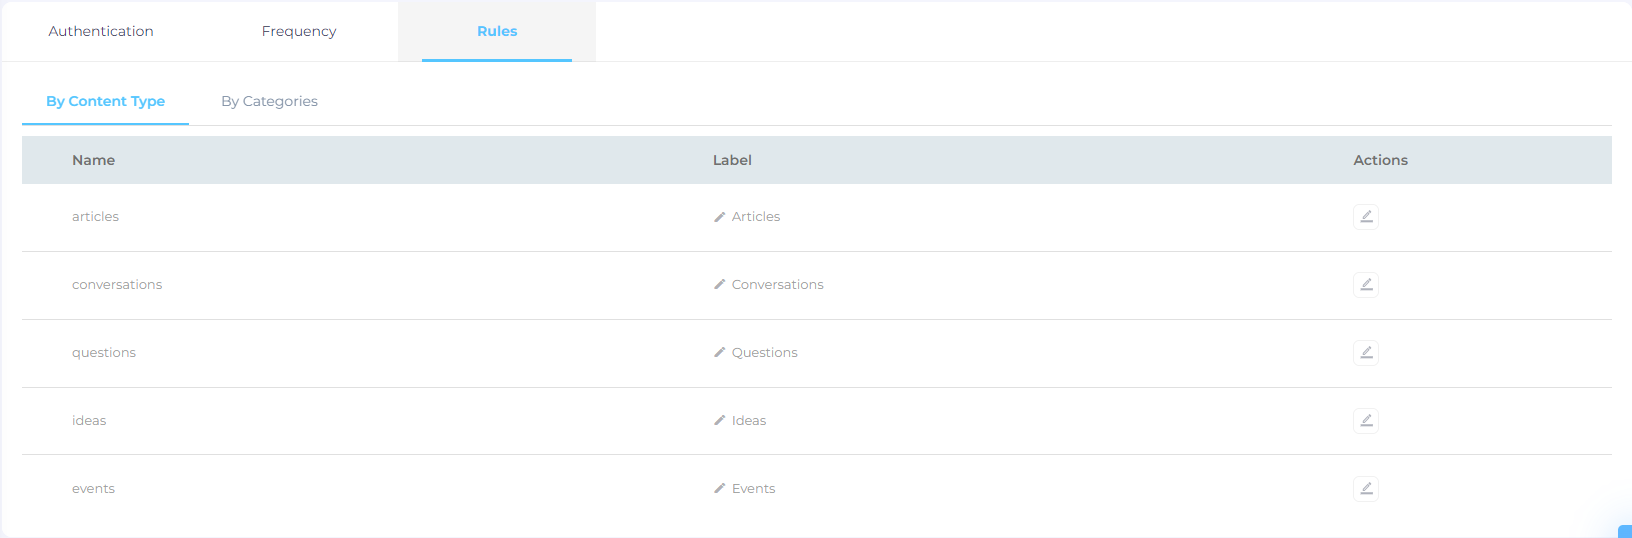Switch to By Categories sub-tab
The height and width of the screenshot is (538, 1632).
(269, 101)
